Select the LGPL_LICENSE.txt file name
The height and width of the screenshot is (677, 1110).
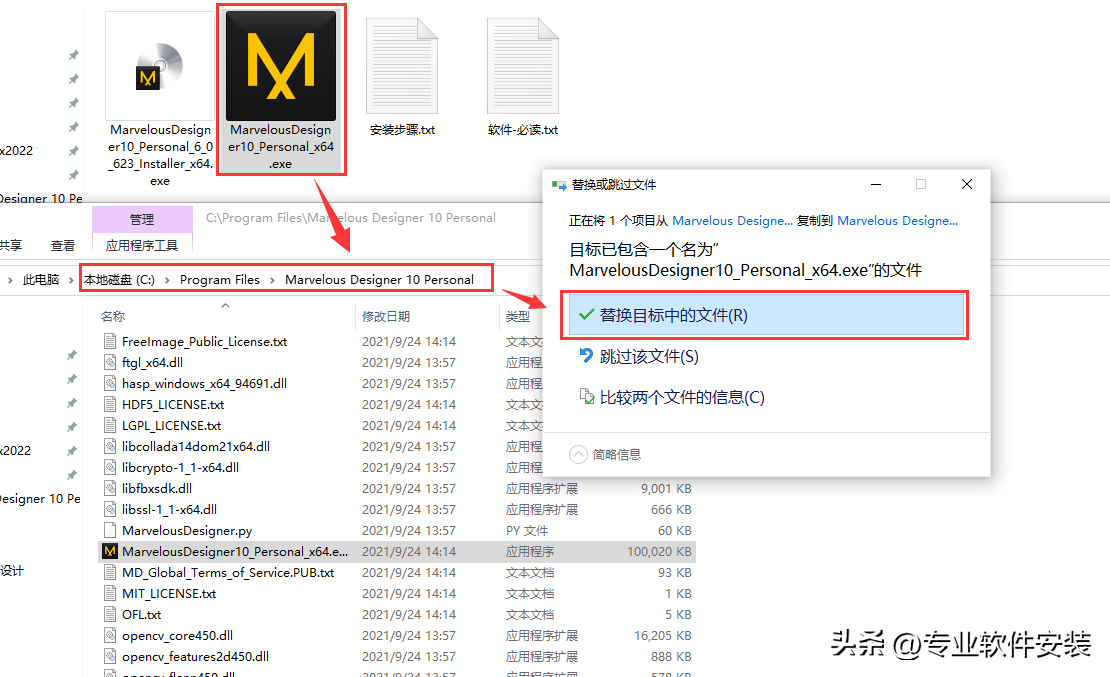(x=171, y=426)
